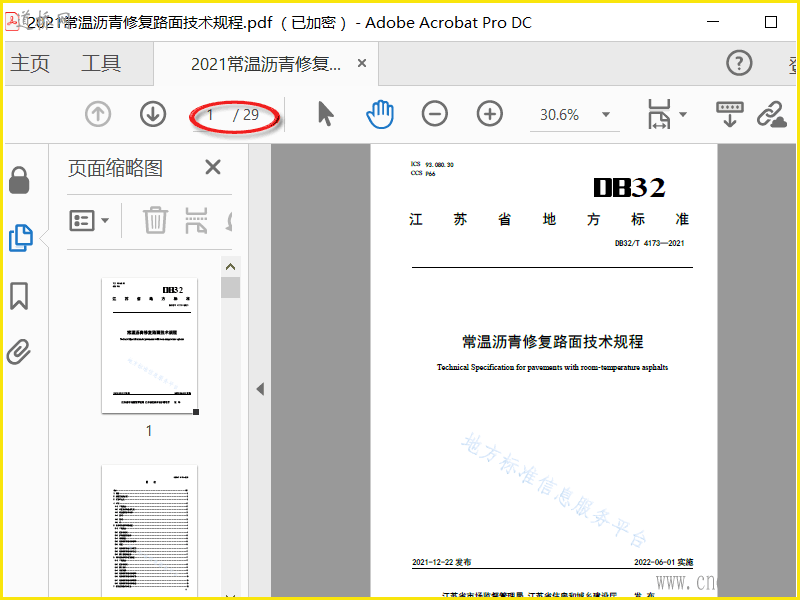The image size is (800, 600).
Task: Click the DB32/T 4173—2021 standard number
Action: coord(649,243)
